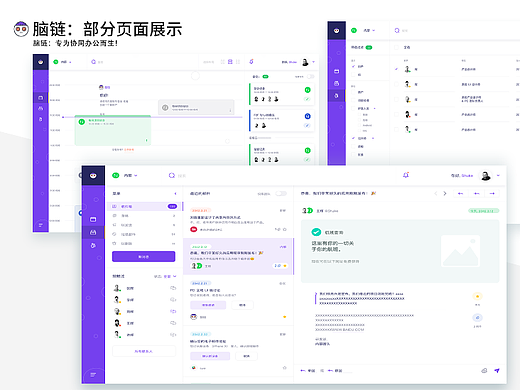The height and width of the screenshot is (390, 520).
Task: Toggle switch at top of calendar task panel
Action: (310, 77)
